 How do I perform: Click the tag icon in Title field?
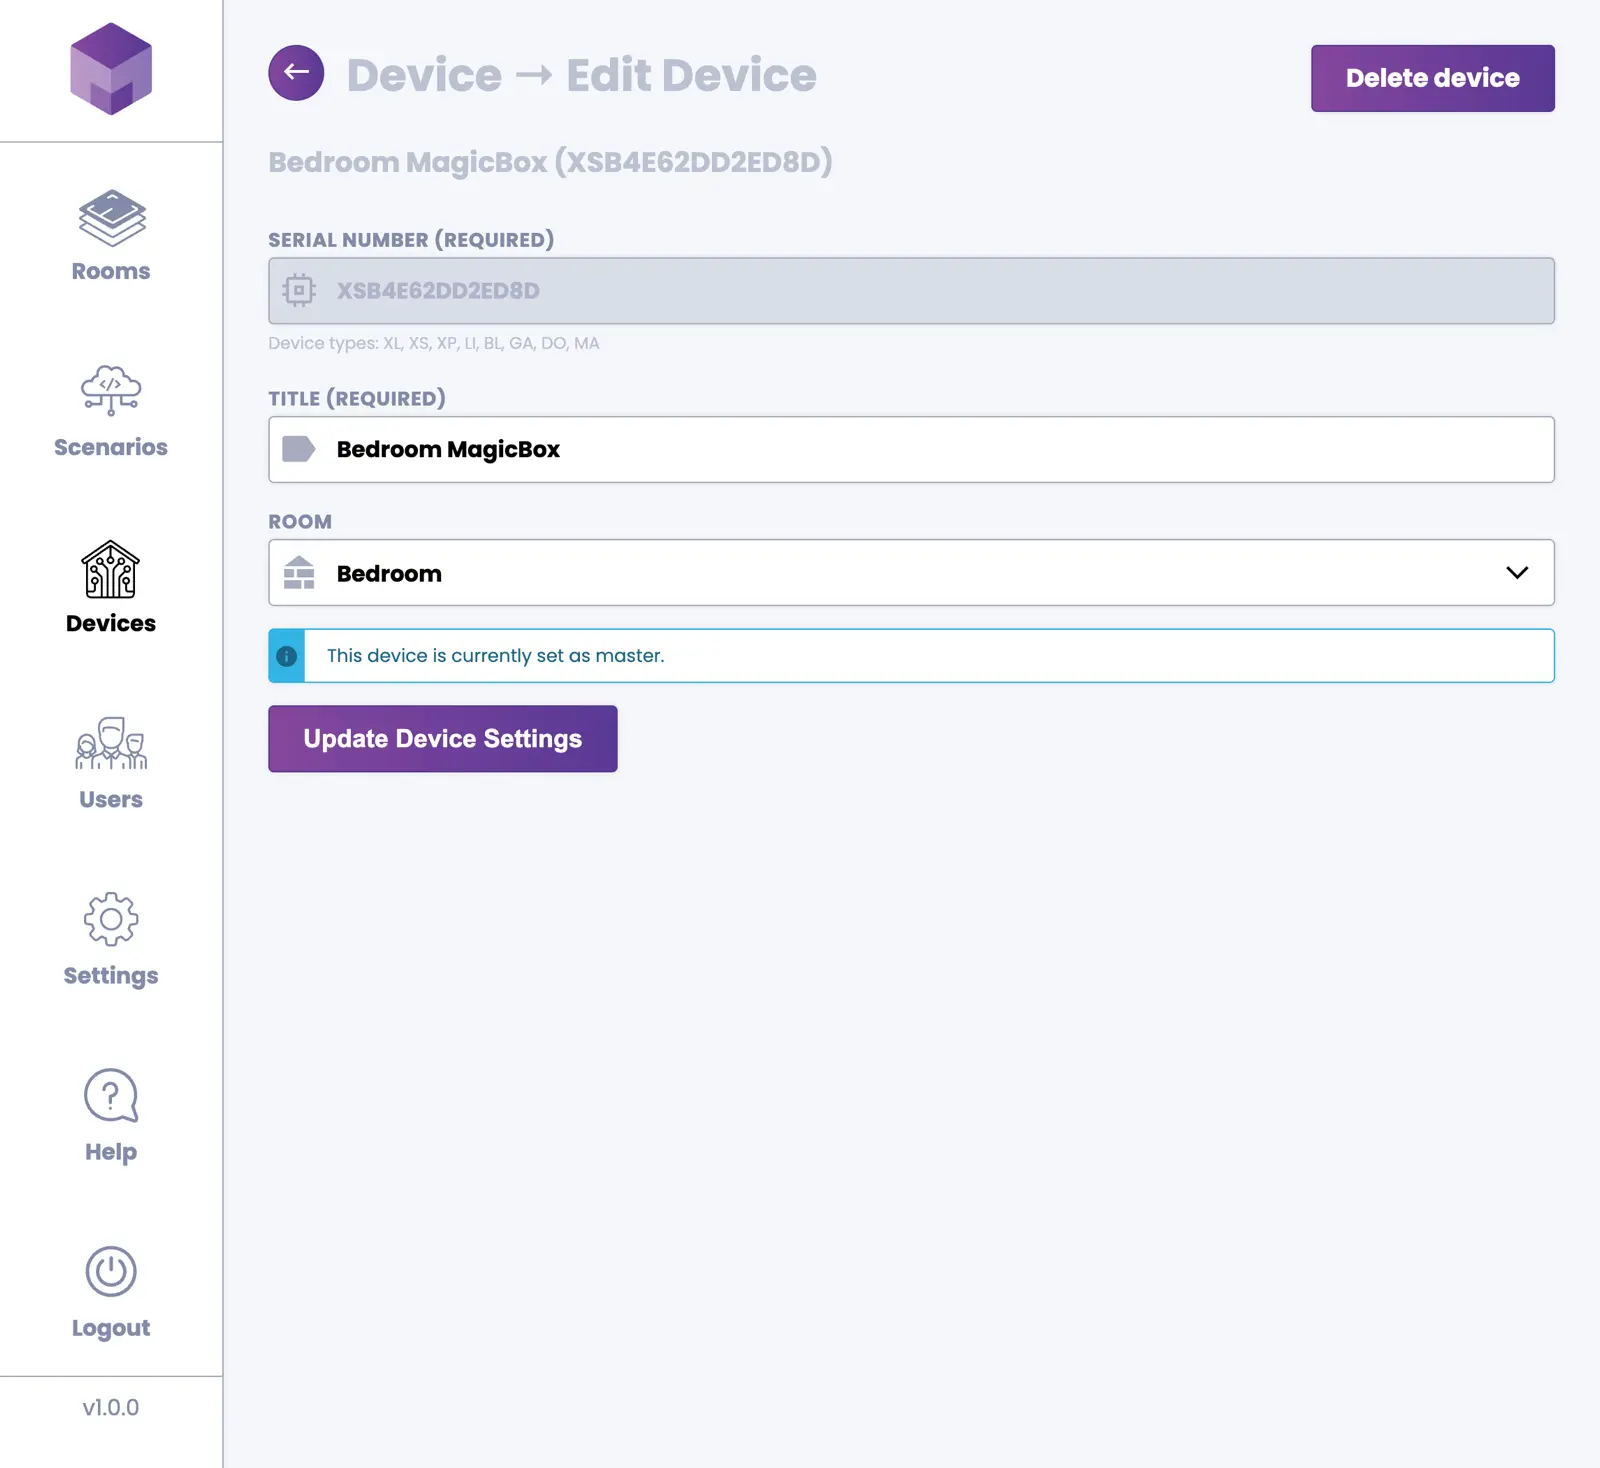point(298,449)
